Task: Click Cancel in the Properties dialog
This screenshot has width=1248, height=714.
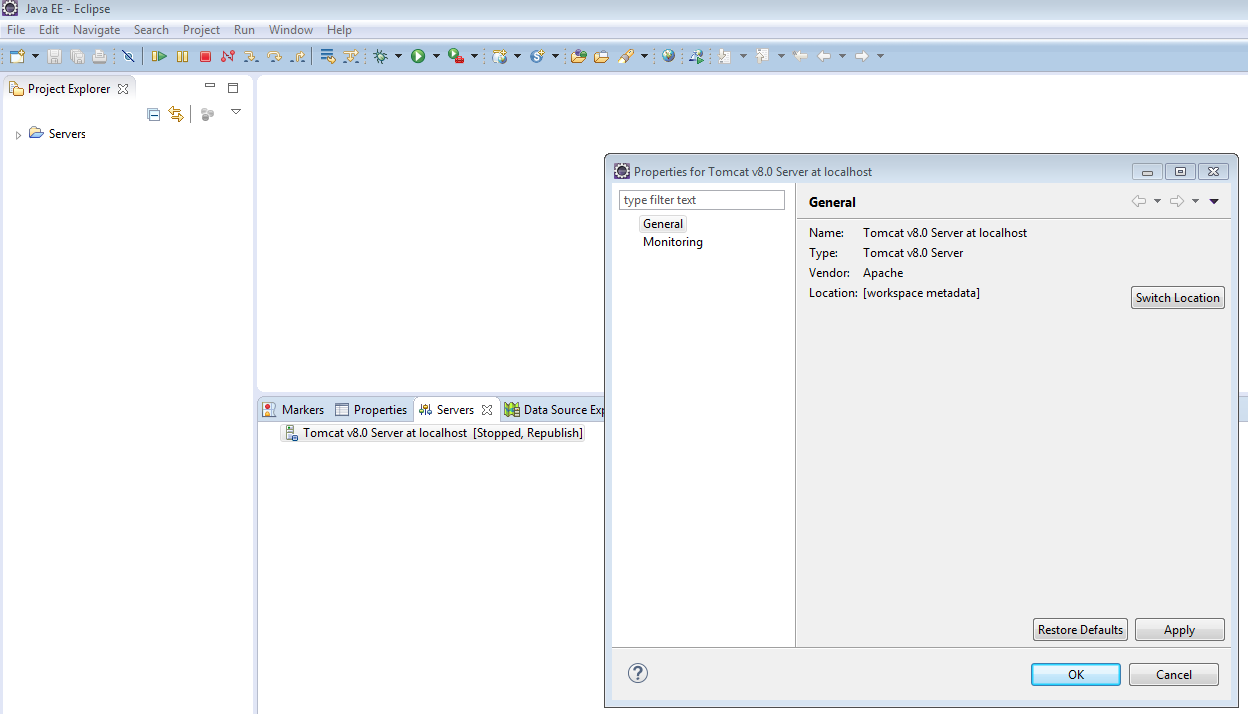Action: click(x=1174, y=675)
